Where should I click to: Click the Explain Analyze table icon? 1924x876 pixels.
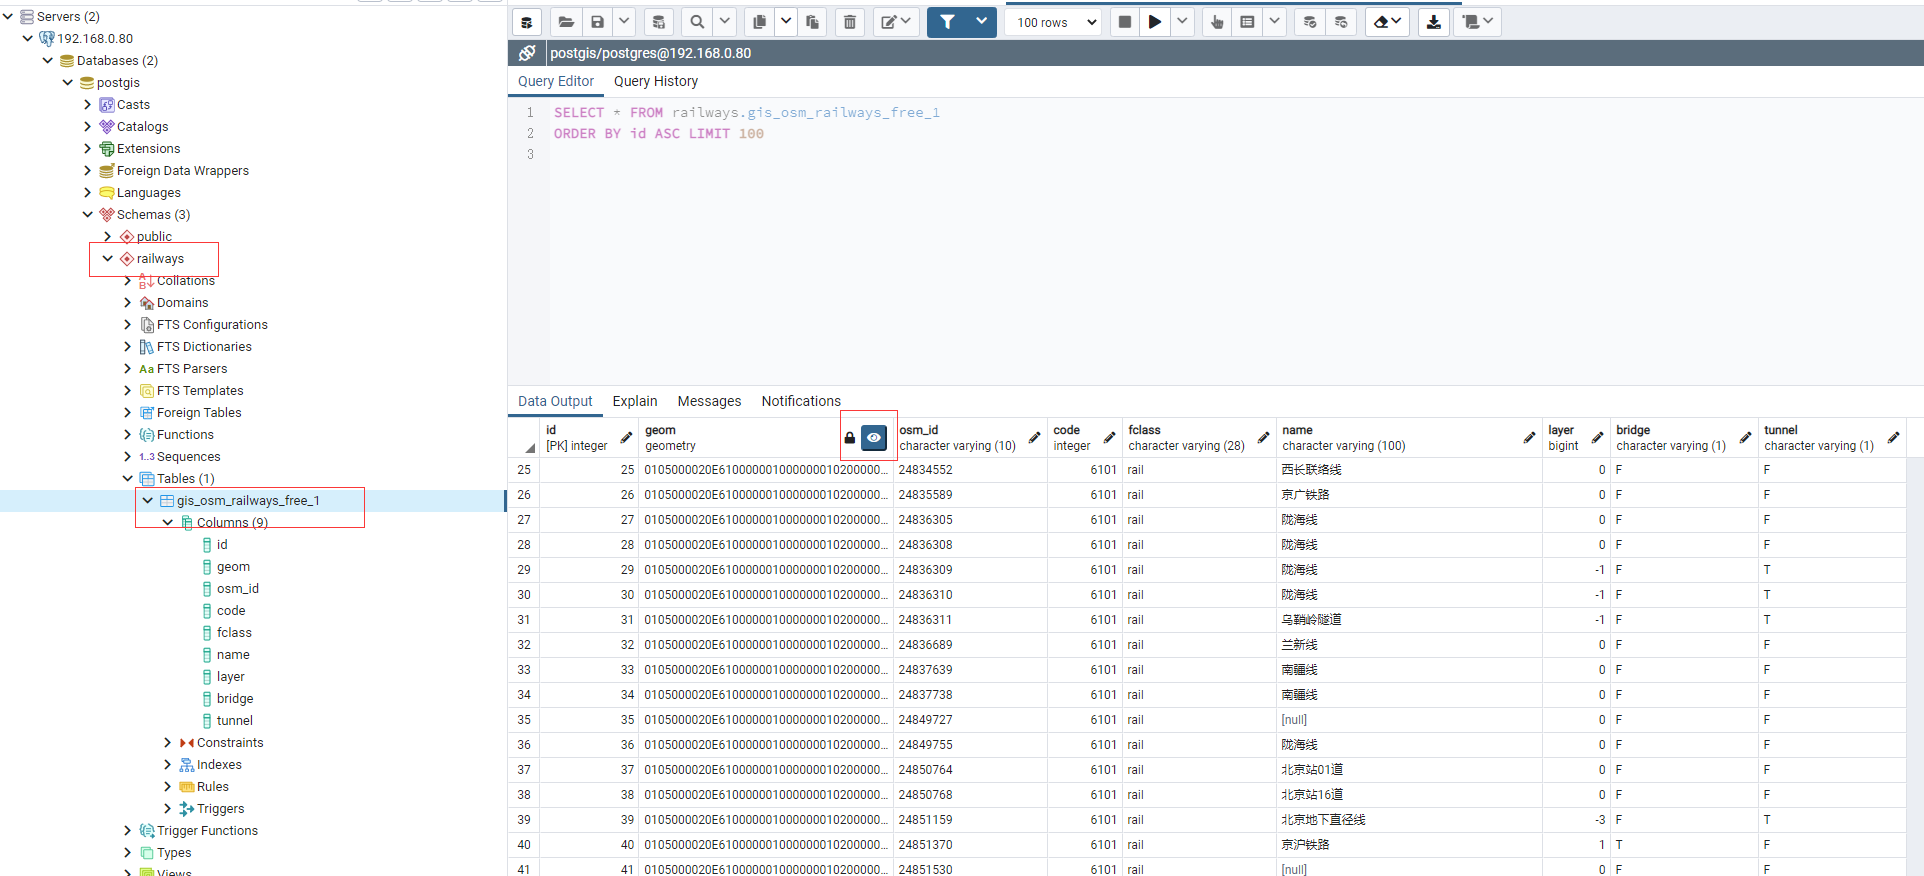[1247, 22]
